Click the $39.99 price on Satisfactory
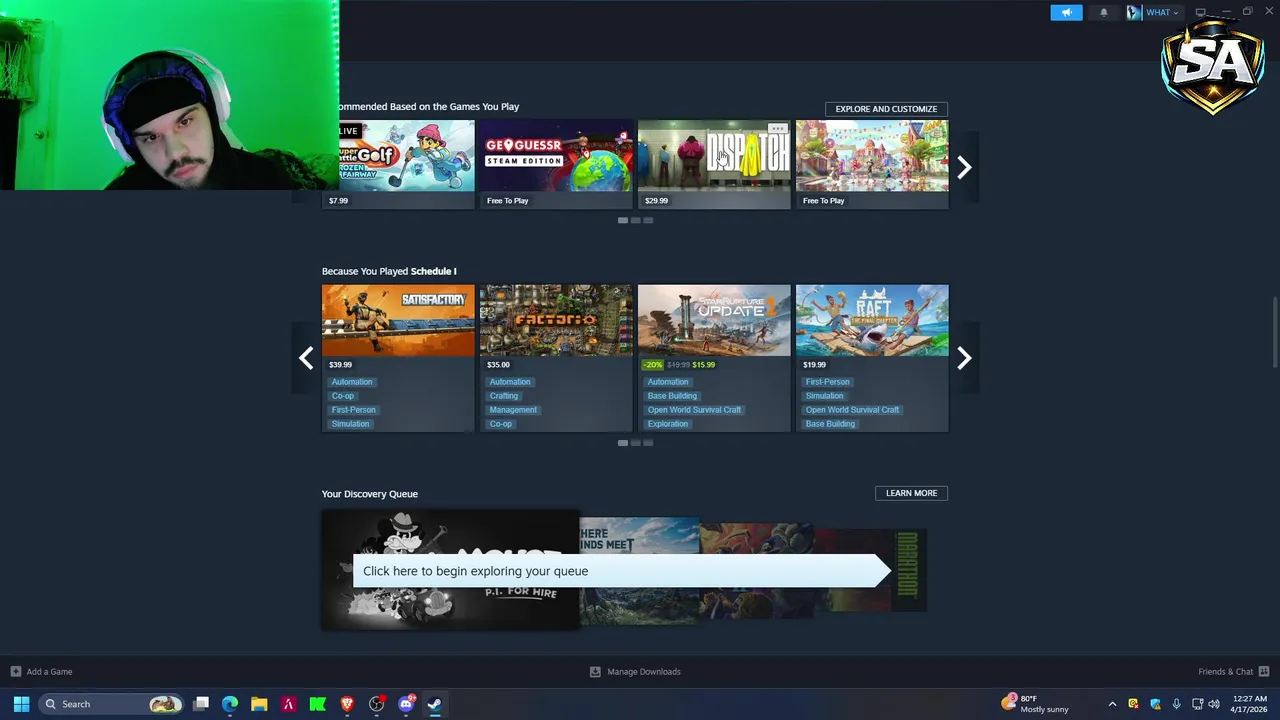 click(340, 365)
